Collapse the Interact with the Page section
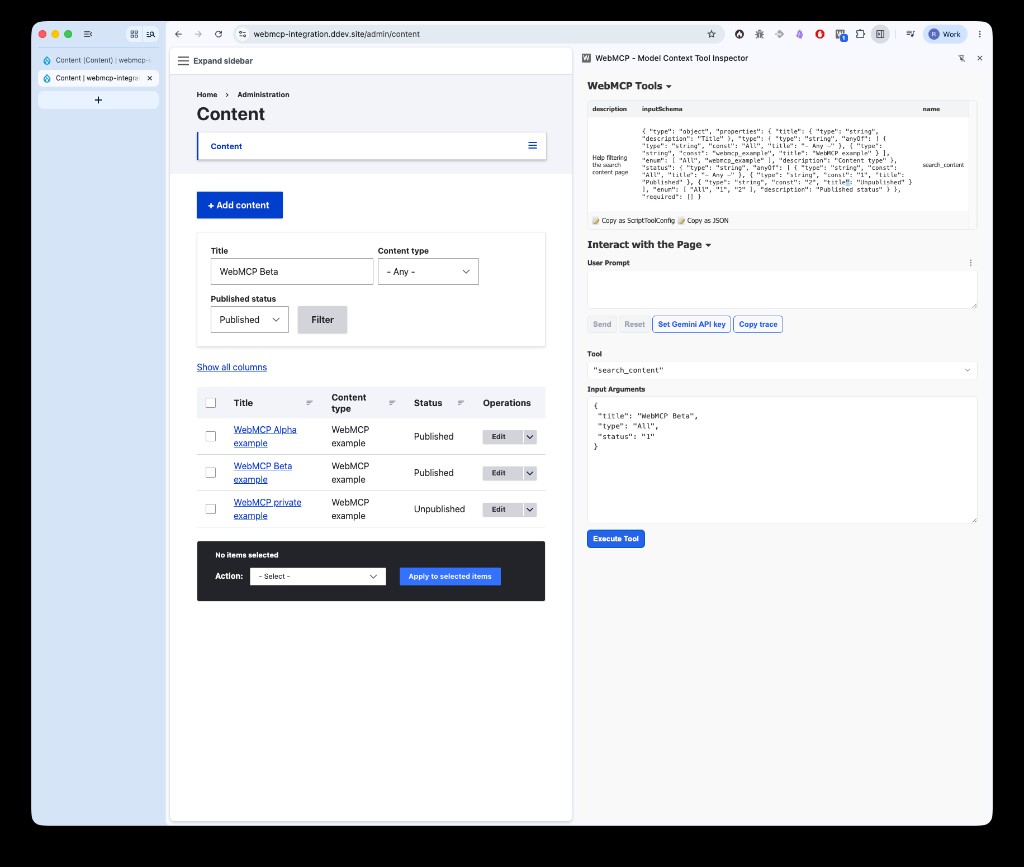1024x867 pixels. [x=649, y=245]
